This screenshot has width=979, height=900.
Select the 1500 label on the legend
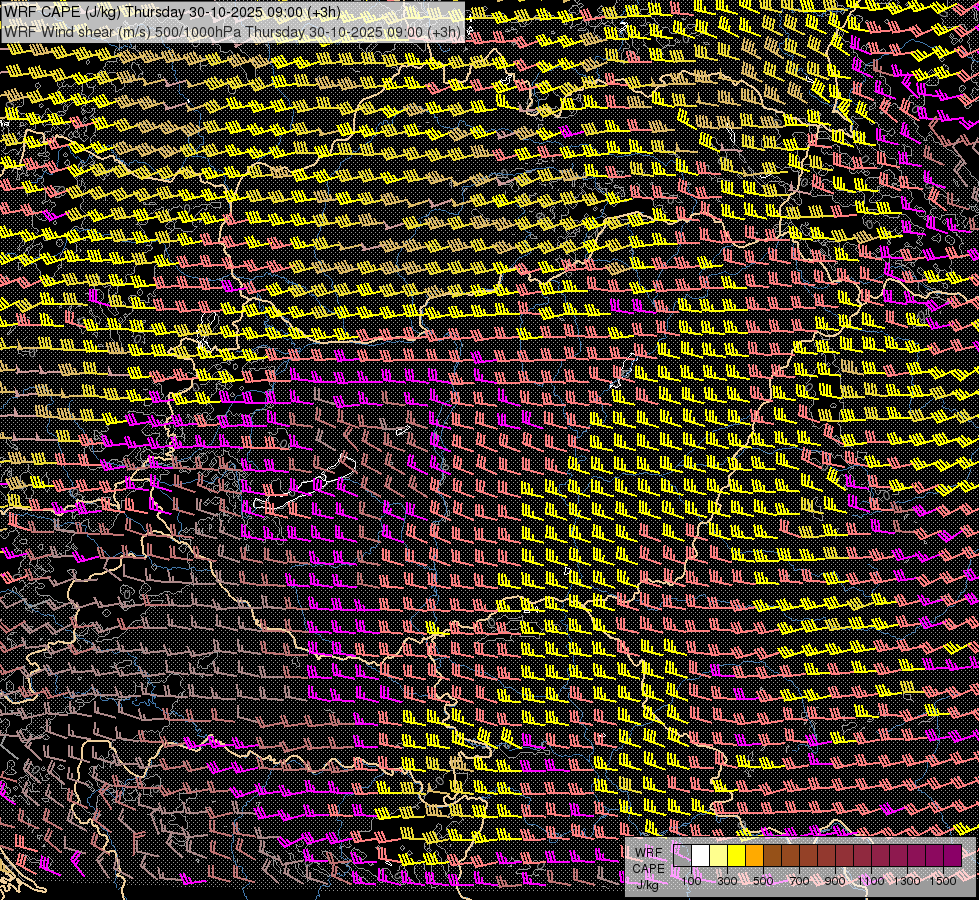pyautogui.click(x=943, y=881)
